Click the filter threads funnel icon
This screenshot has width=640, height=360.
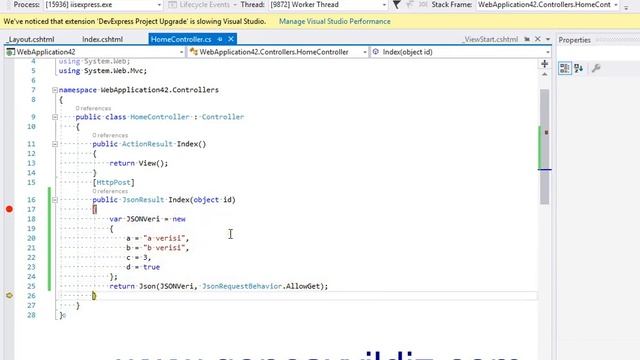[x=396, y=4]
